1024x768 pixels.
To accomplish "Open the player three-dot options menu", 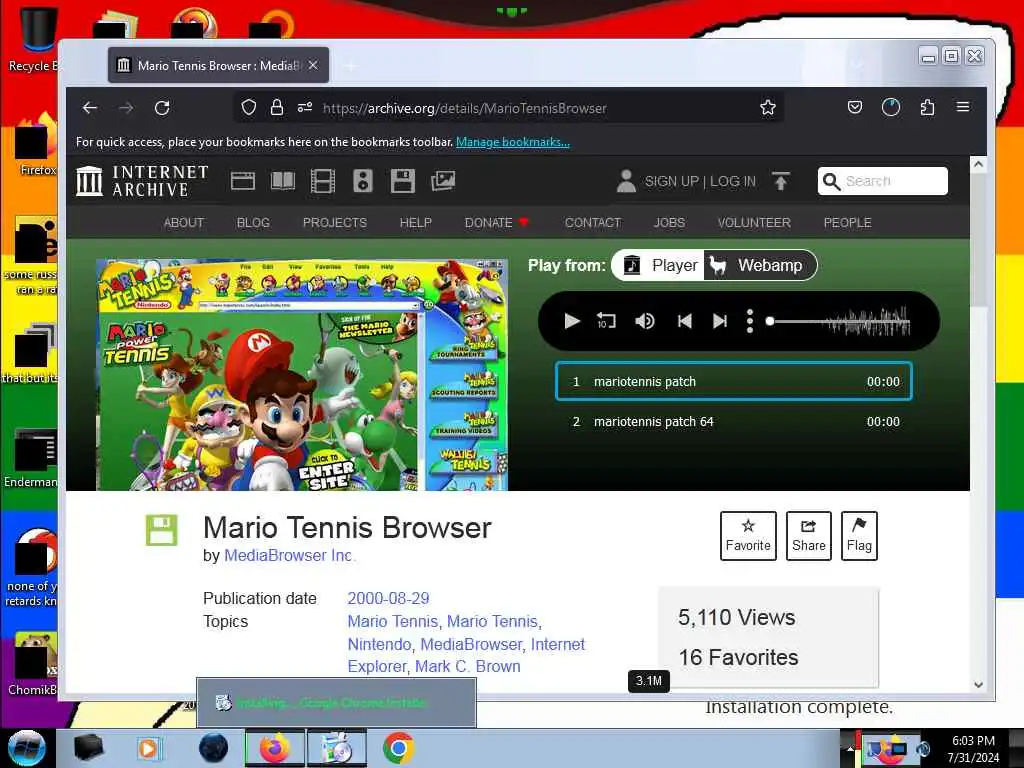I will tap(750, 321).
